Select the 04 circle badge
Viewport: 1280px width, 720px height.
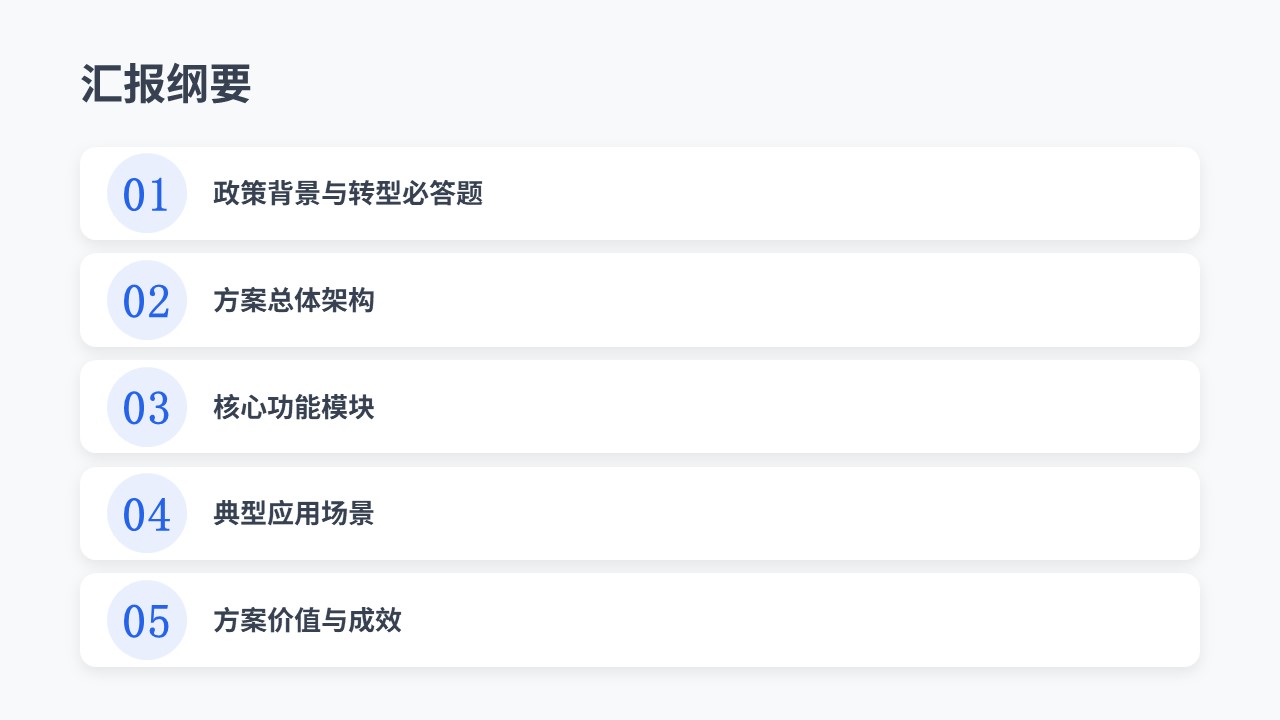[x=147, y=514]
